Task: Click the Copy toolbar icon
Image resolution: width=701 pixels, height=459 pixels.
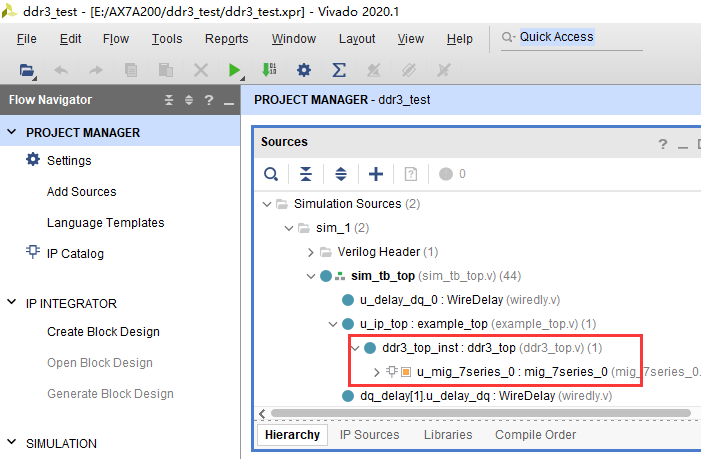Action: 131,70
